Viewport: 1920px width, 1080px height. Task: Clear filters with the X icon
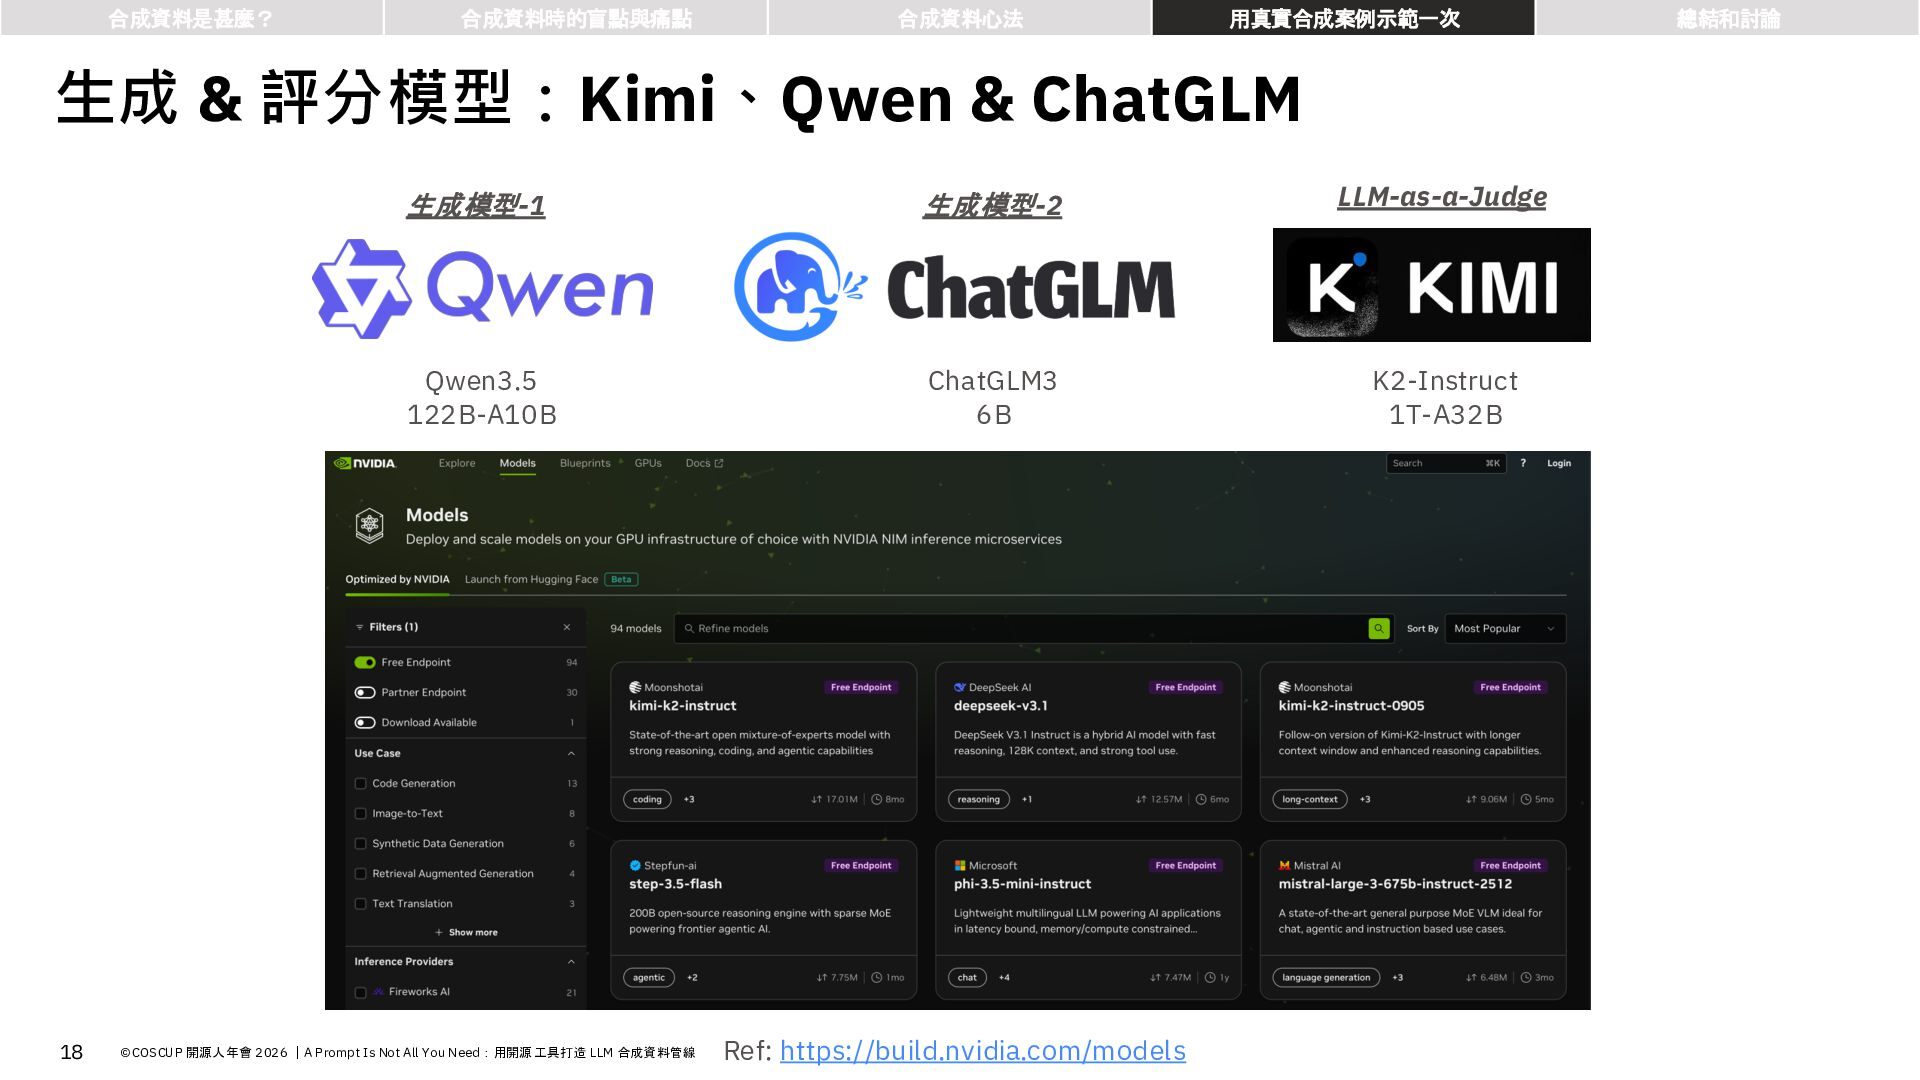pyautogui.click(x=567, y=627)
